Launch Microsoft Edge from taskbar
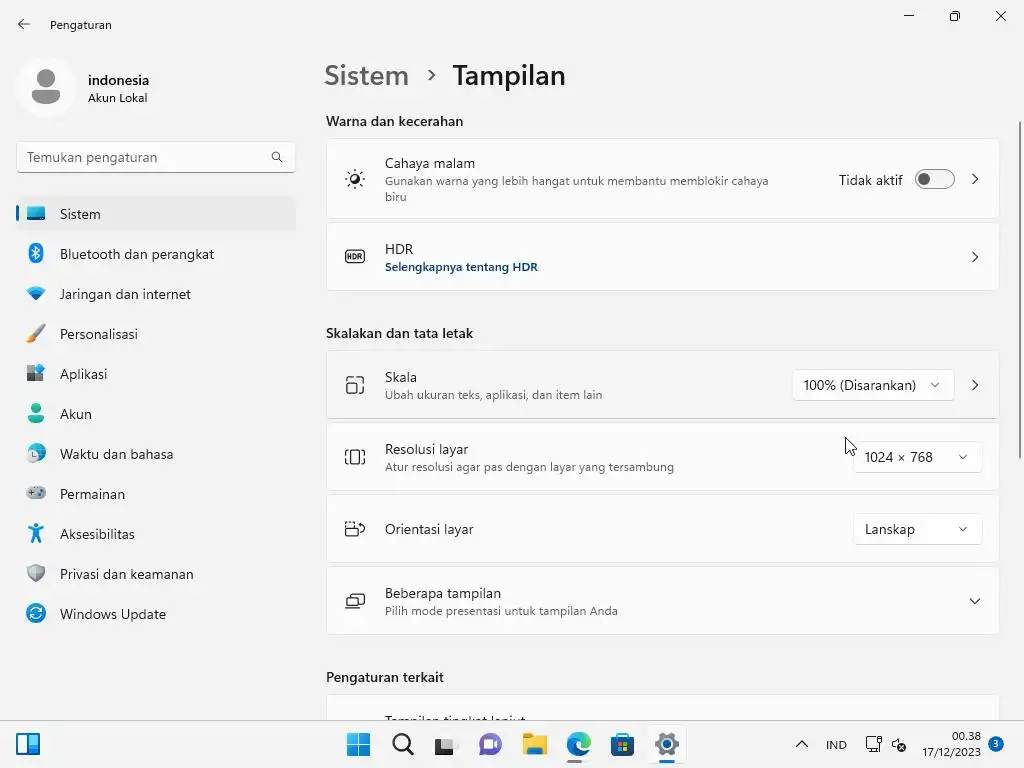Screen dimensions: 1024x768 (x=579, y=744)
